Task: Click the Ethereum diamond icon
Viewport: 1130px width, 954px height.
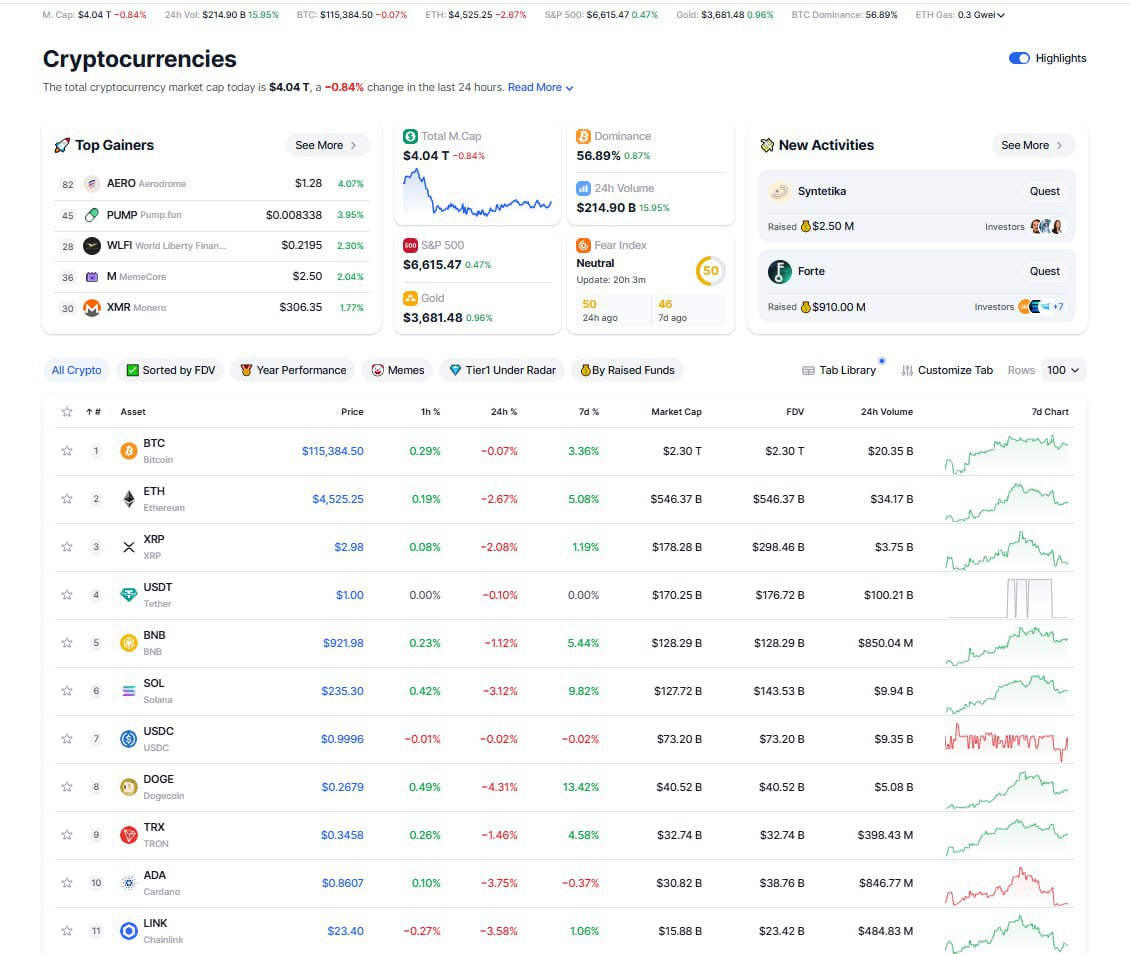Action: 128,499
